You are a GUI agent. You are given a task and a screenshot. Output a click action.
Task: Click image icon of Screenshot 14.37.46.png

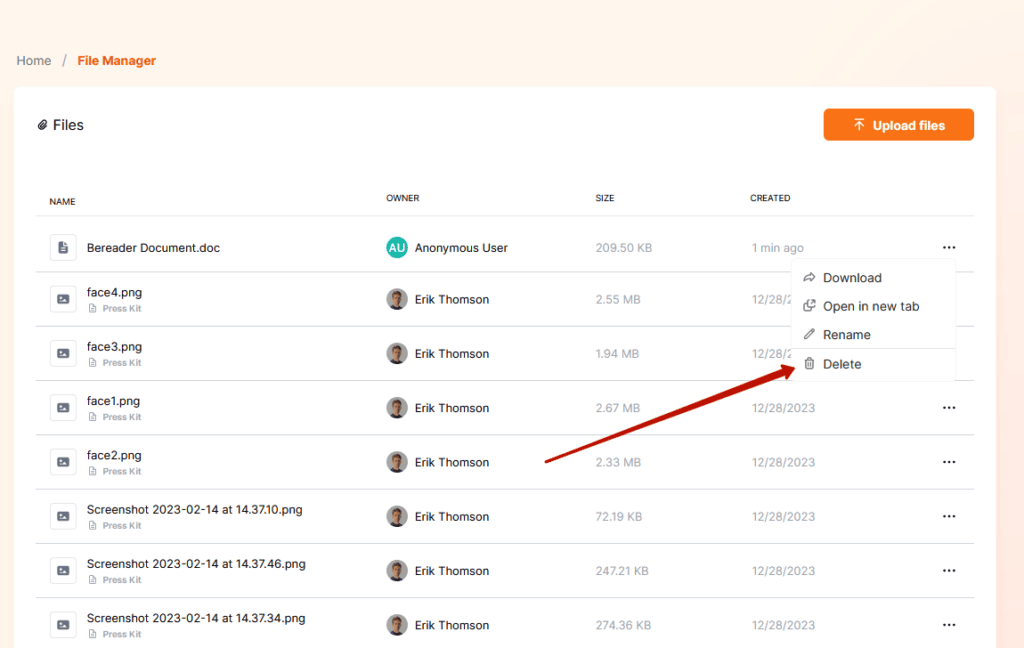point(63,570)
